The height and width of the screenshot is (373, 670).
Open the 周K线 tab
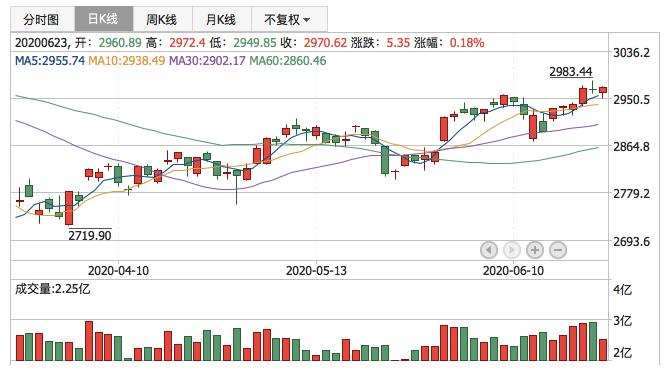(x=163, y=19)
